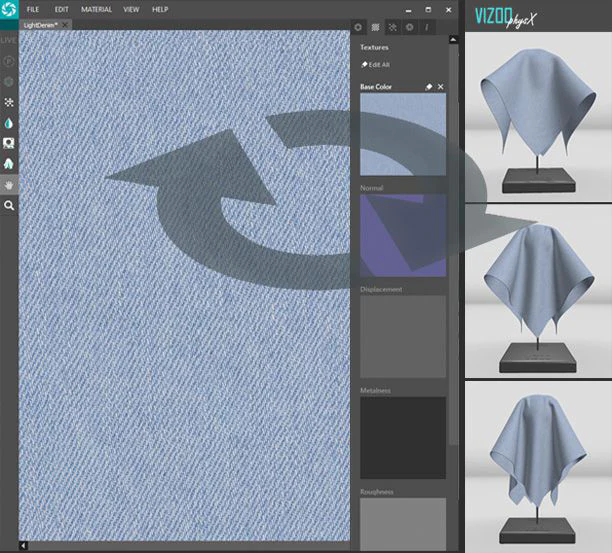Open the FILE menu

click(x=33, y=9)
